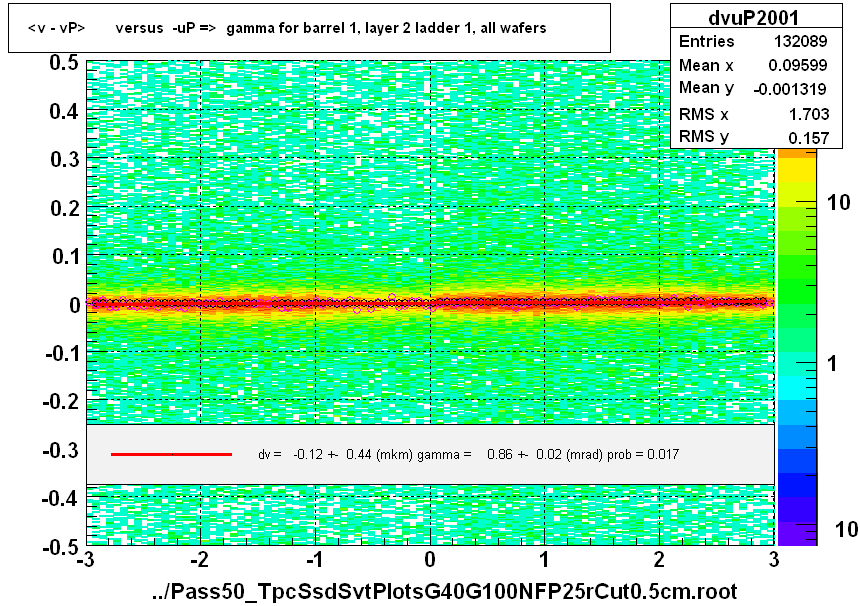Click the RMS x 1.703 row
The height and width of the screenshot is (606, 860).
[x=753, y=114]
